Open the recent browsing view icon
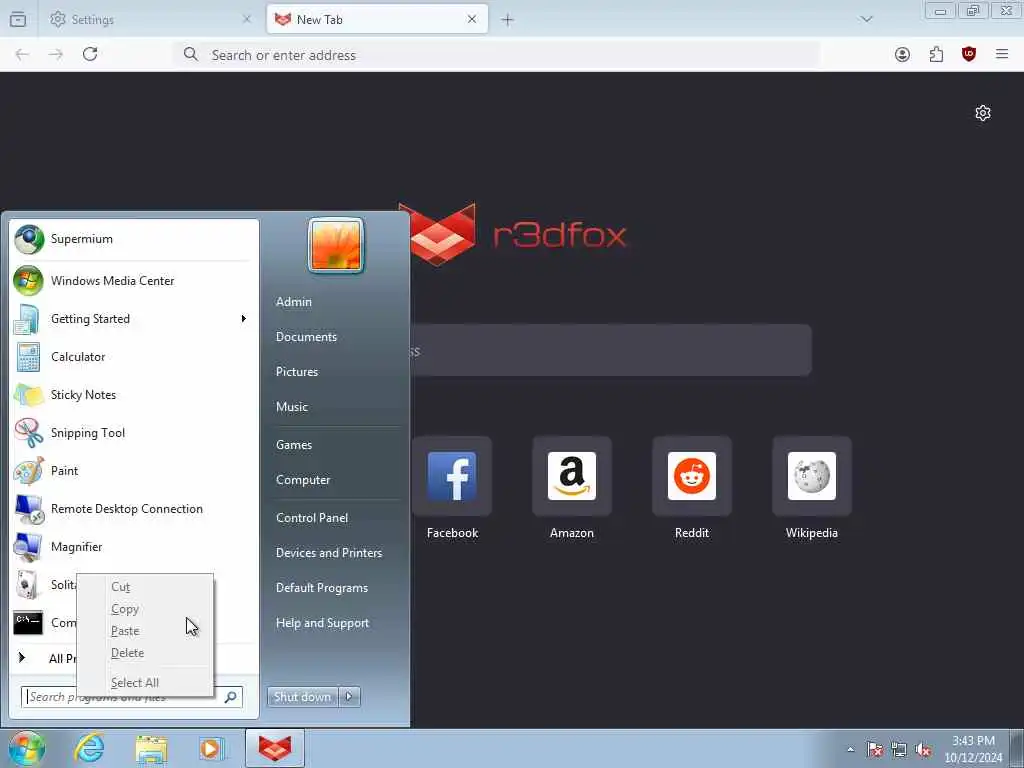Screen dimensions: 1024x768 (x=18, y=20)
